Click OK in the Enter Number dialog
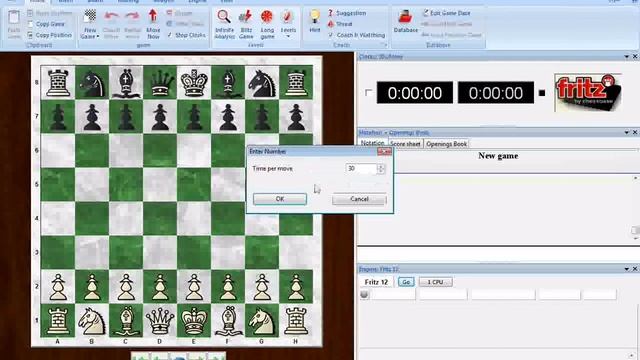Viewport: 640px width, 360px height. click(280, 199)
